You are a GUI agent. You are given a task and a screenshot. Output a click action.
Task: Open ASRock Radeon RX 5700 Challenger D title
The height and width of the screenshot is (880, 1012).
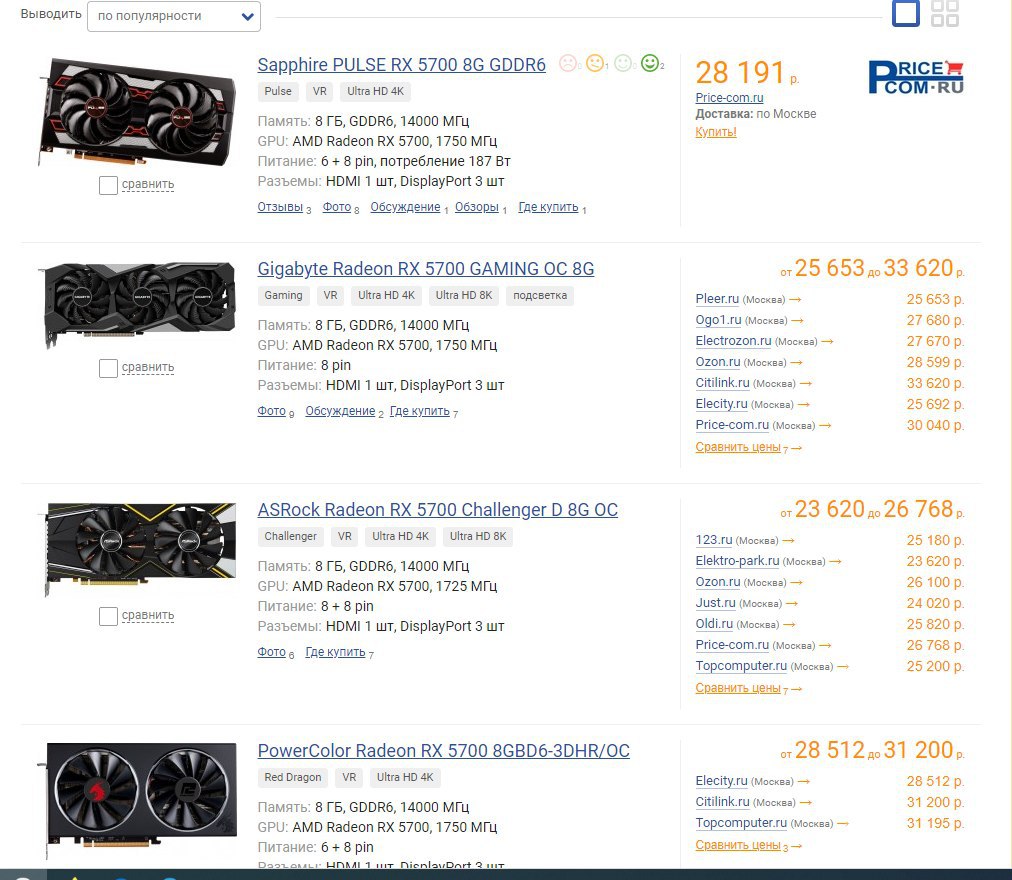pyautogui.click(x=438, y=510)
